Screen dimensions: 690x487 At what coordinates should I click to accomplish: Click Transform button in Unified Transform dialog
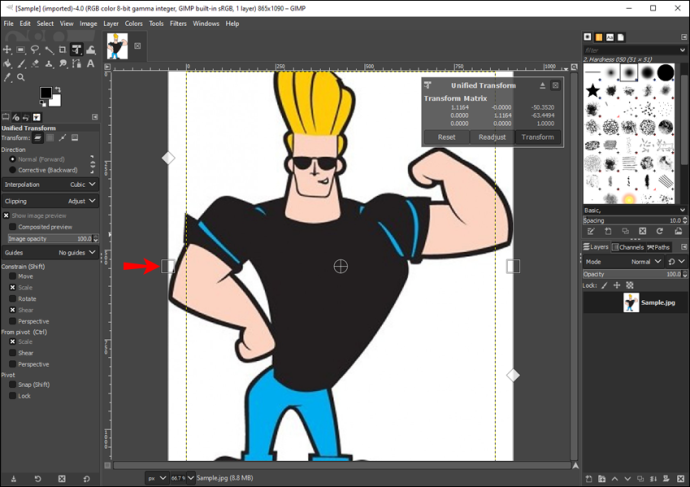coord(538,137)
